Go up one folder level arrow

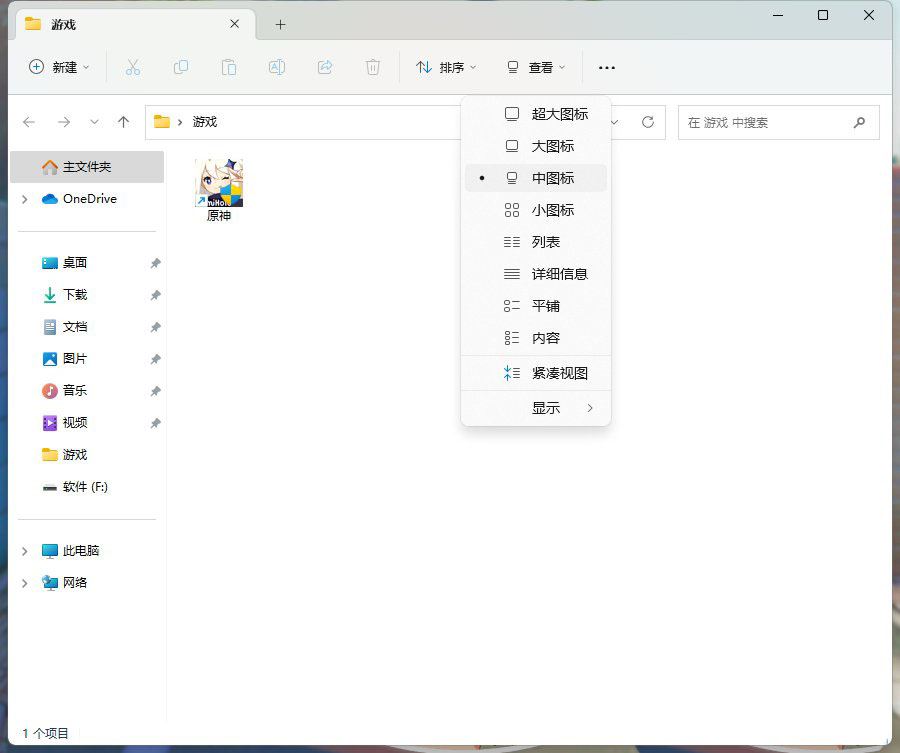[123, 122]
